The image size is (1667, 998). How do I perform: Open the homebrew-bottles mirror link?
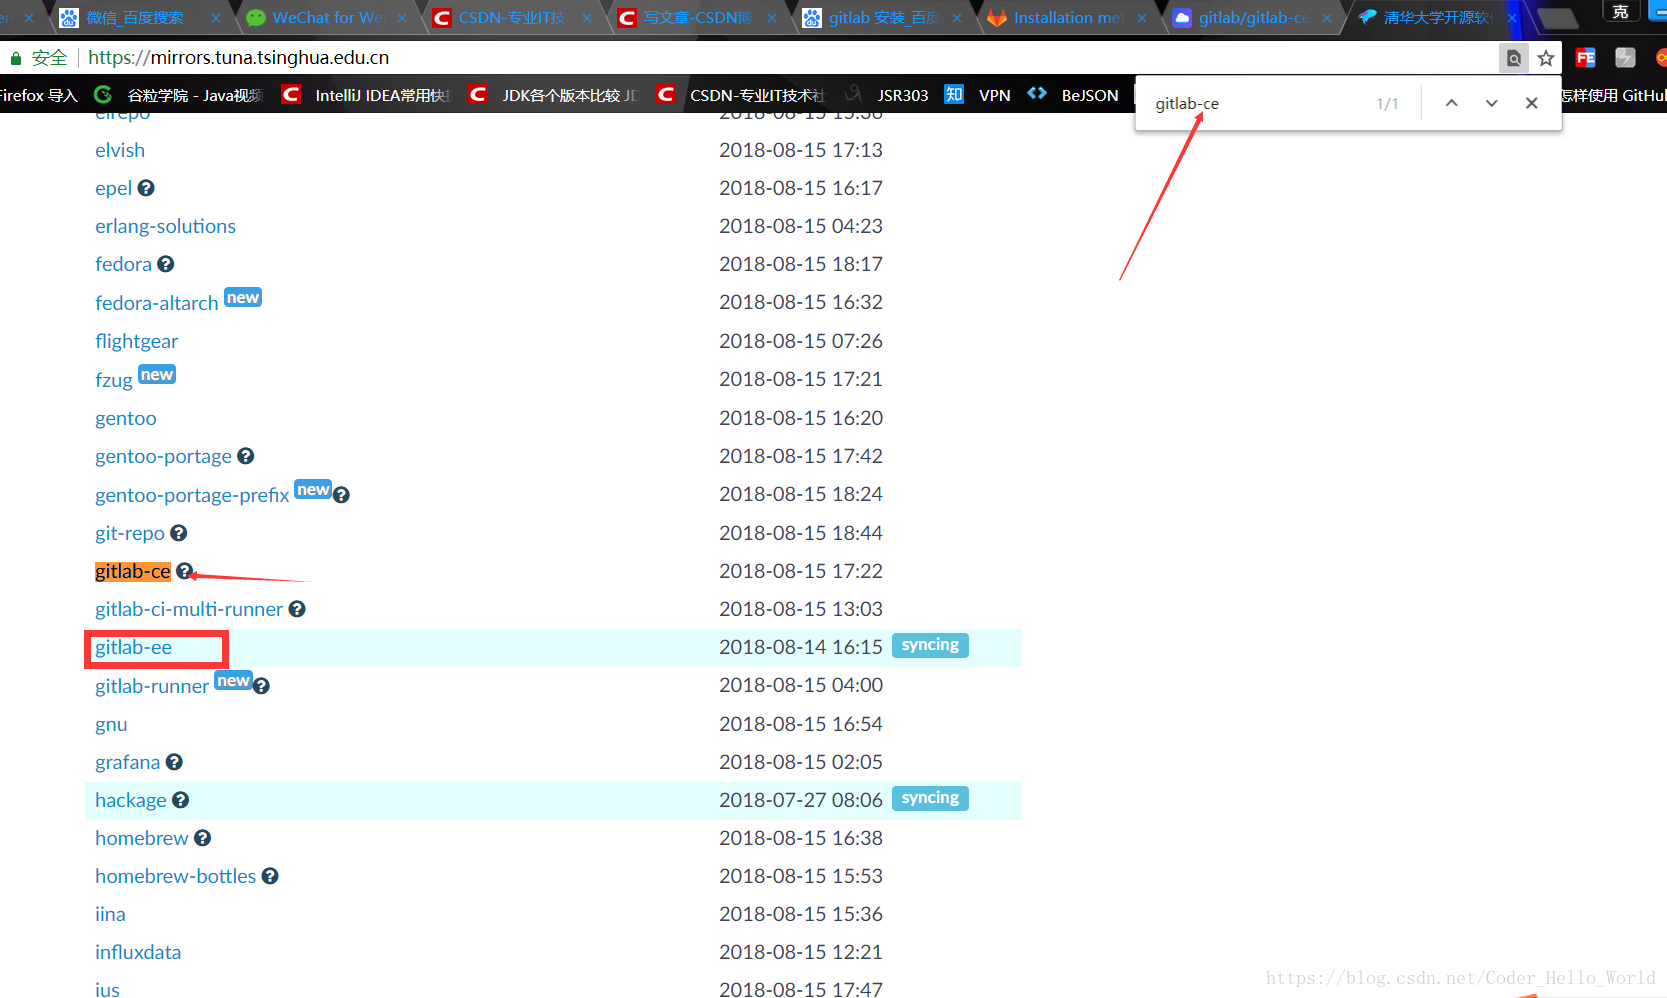click(x=175, y=876)
